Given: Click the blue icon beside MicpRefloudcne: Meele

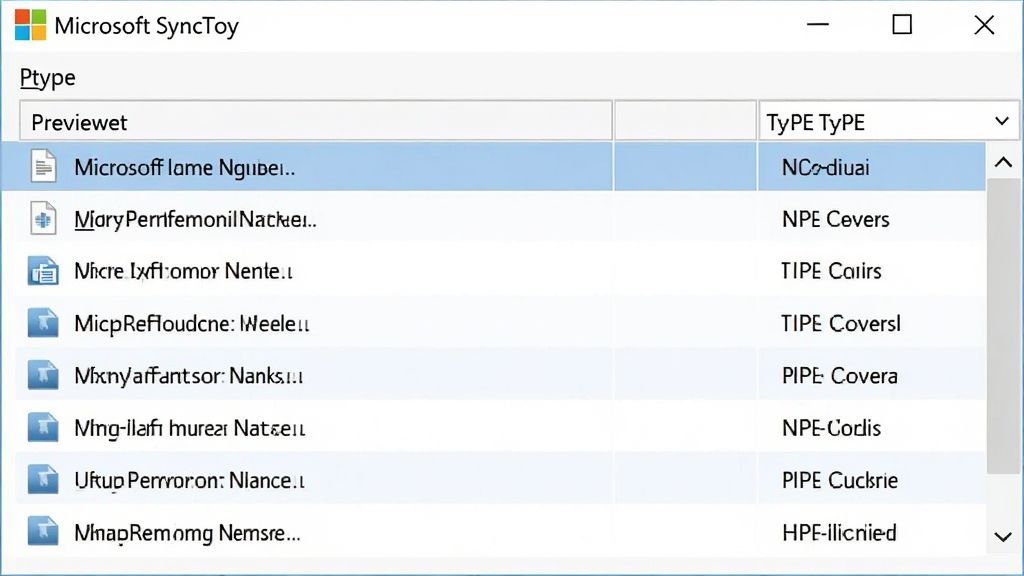Looking at the screenshot, I should coord(43,323).
